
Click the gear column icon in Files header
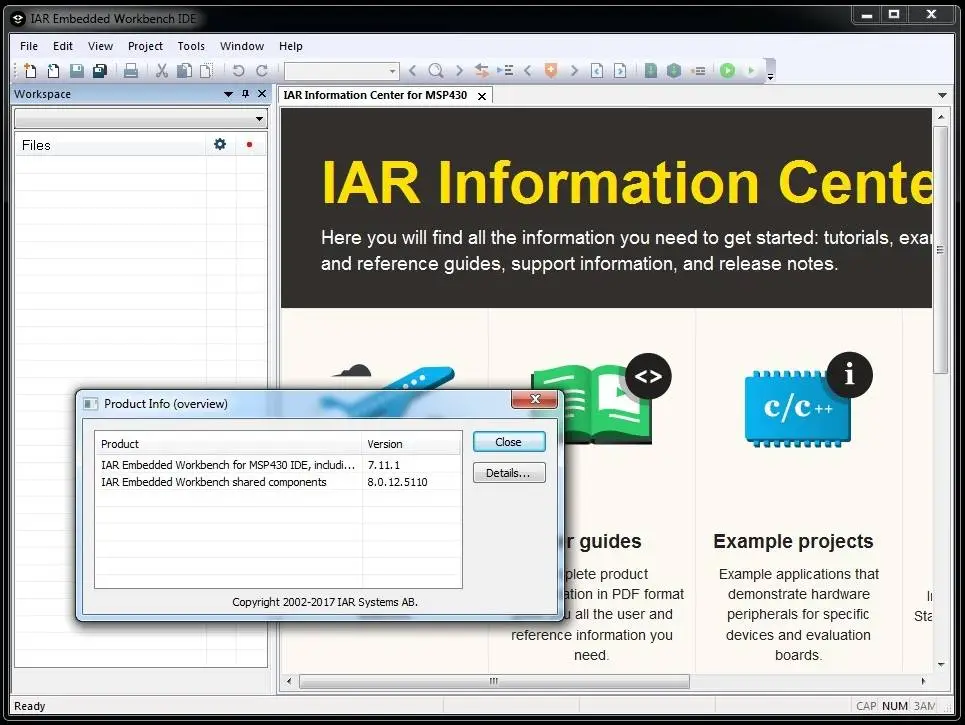click(220, 144)
